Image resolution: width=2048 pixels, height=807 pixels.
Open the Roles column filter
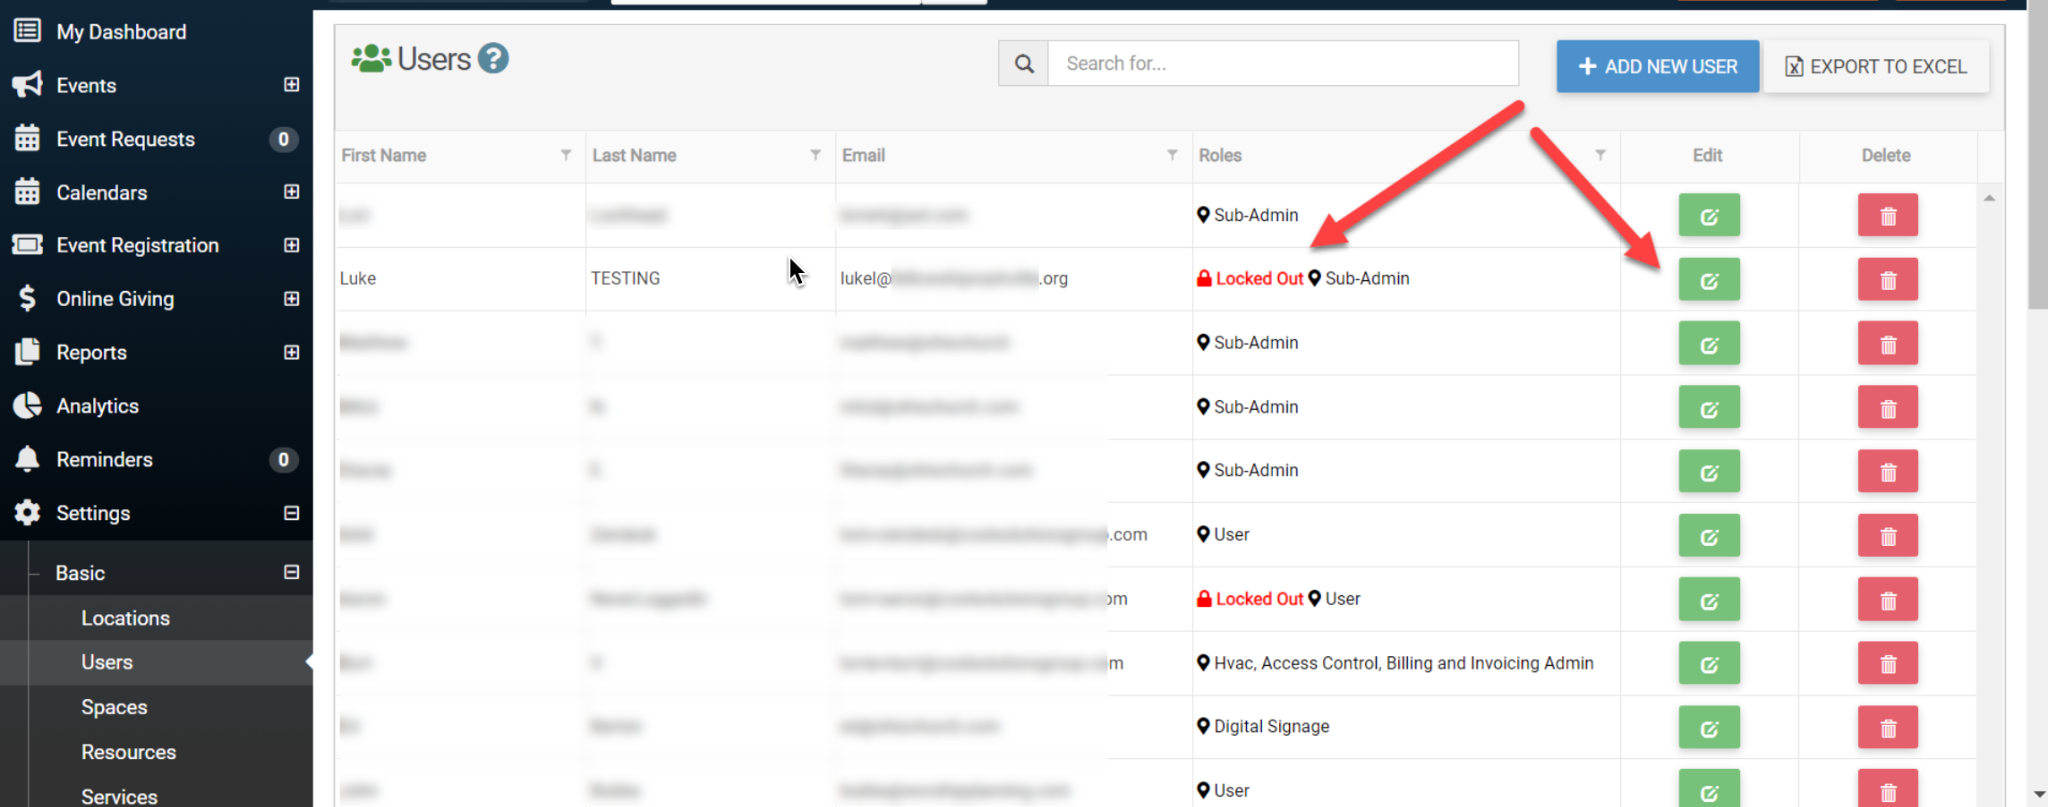point(1600,155)
